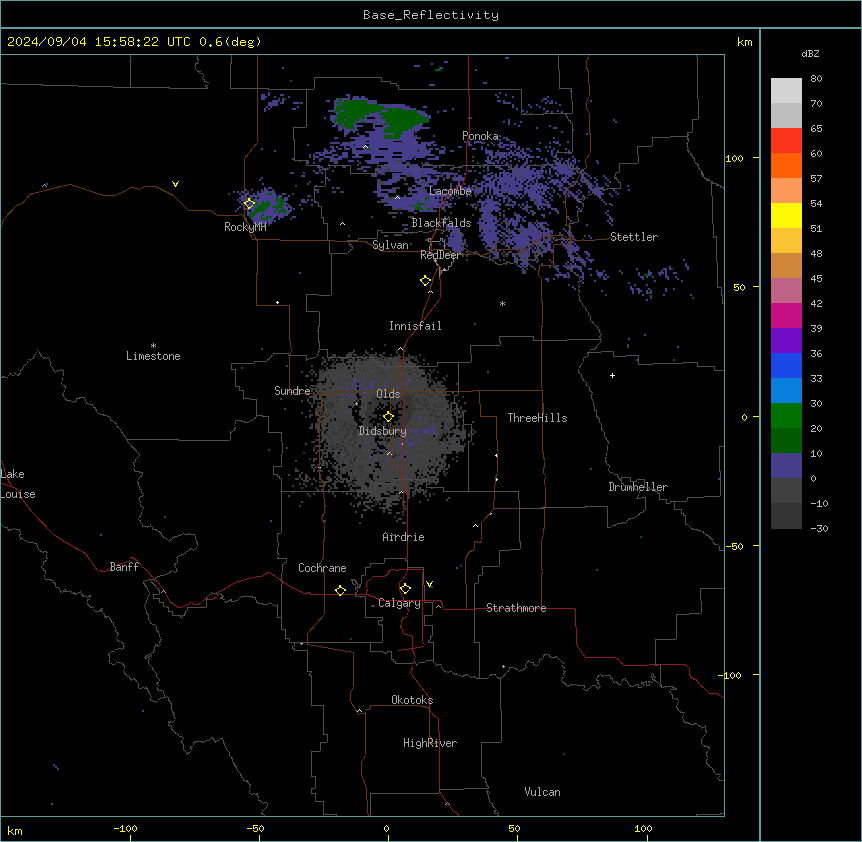
Task: Click the 100 tick on the right vertical axis
Action: click(x=734, y=158)
